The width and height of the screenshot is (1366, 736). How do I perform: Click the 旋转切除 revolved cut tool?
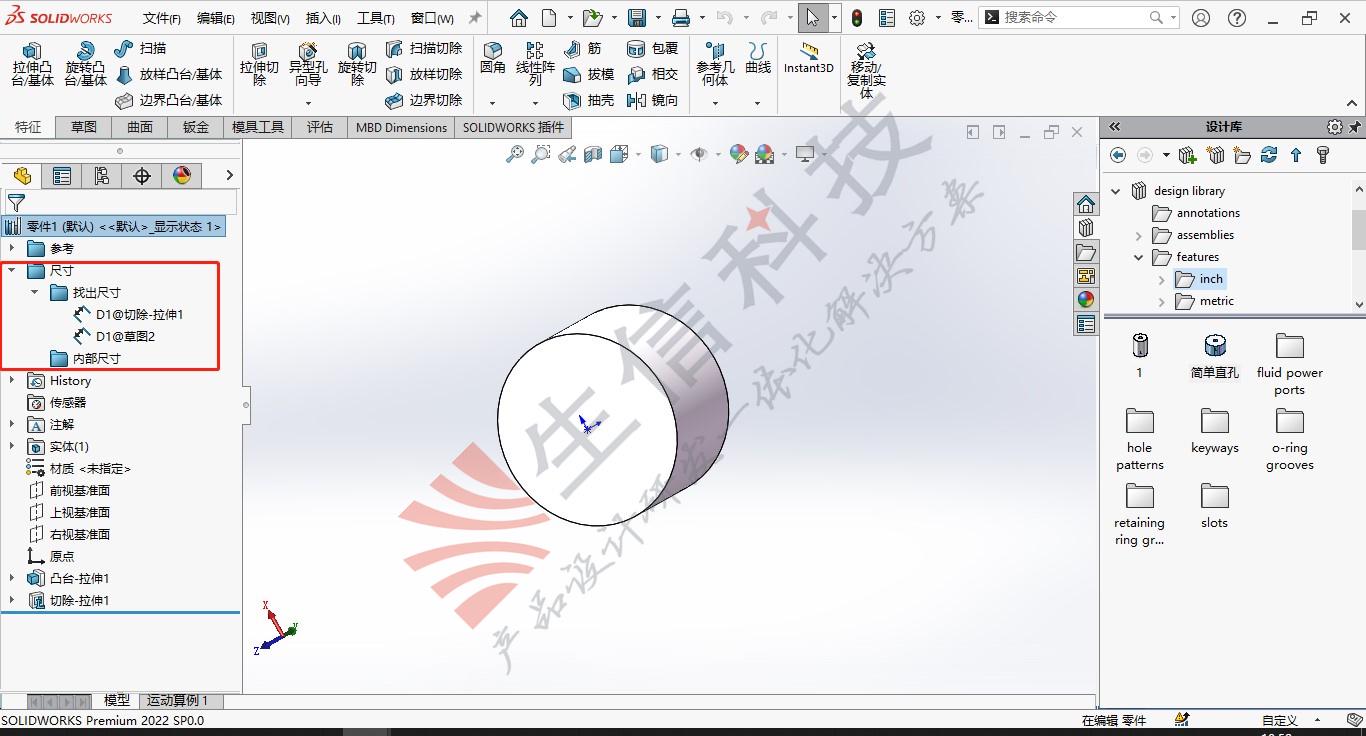pos(357,64)
